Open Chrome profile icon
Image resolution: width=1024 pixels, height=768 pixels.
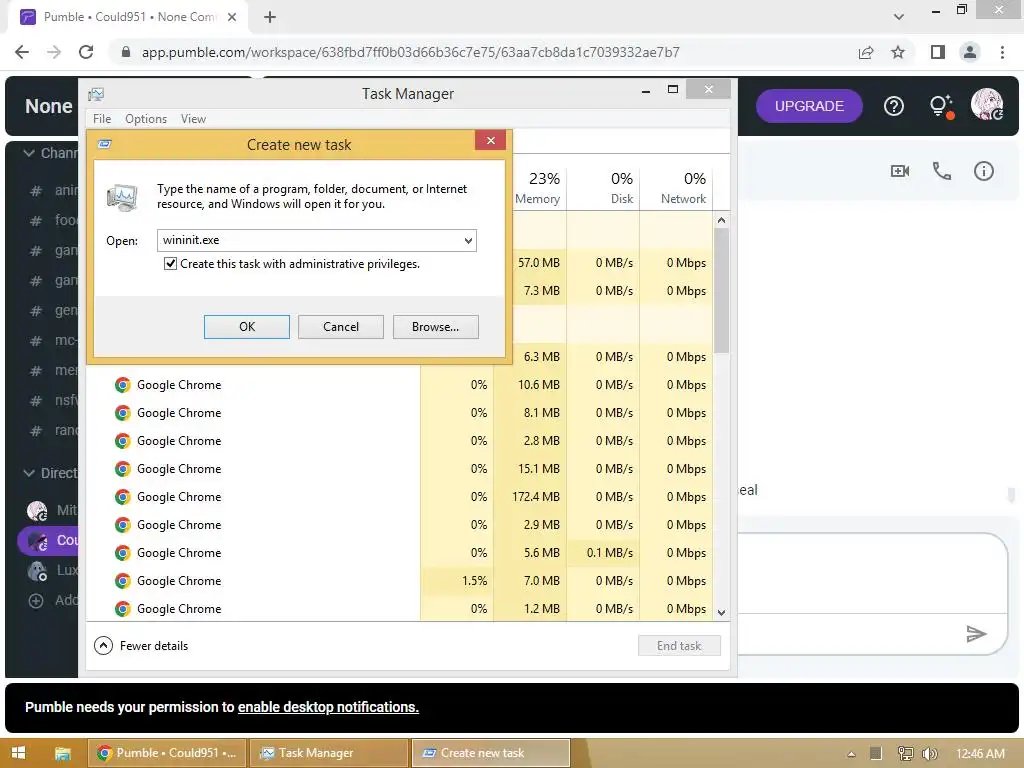pos(970,52)
